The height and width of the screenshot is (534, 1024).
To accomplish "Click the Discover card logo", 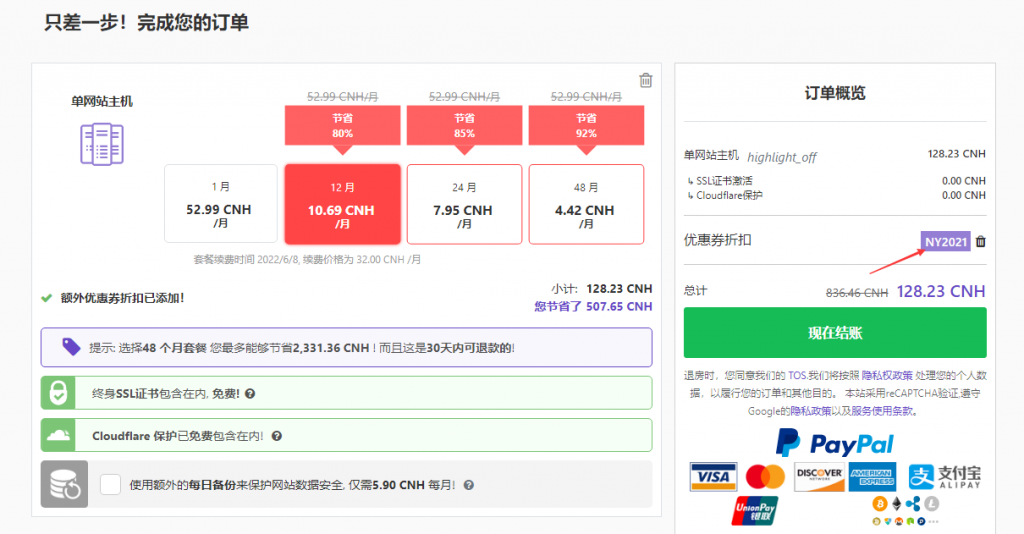I will [x=819, y=477].
